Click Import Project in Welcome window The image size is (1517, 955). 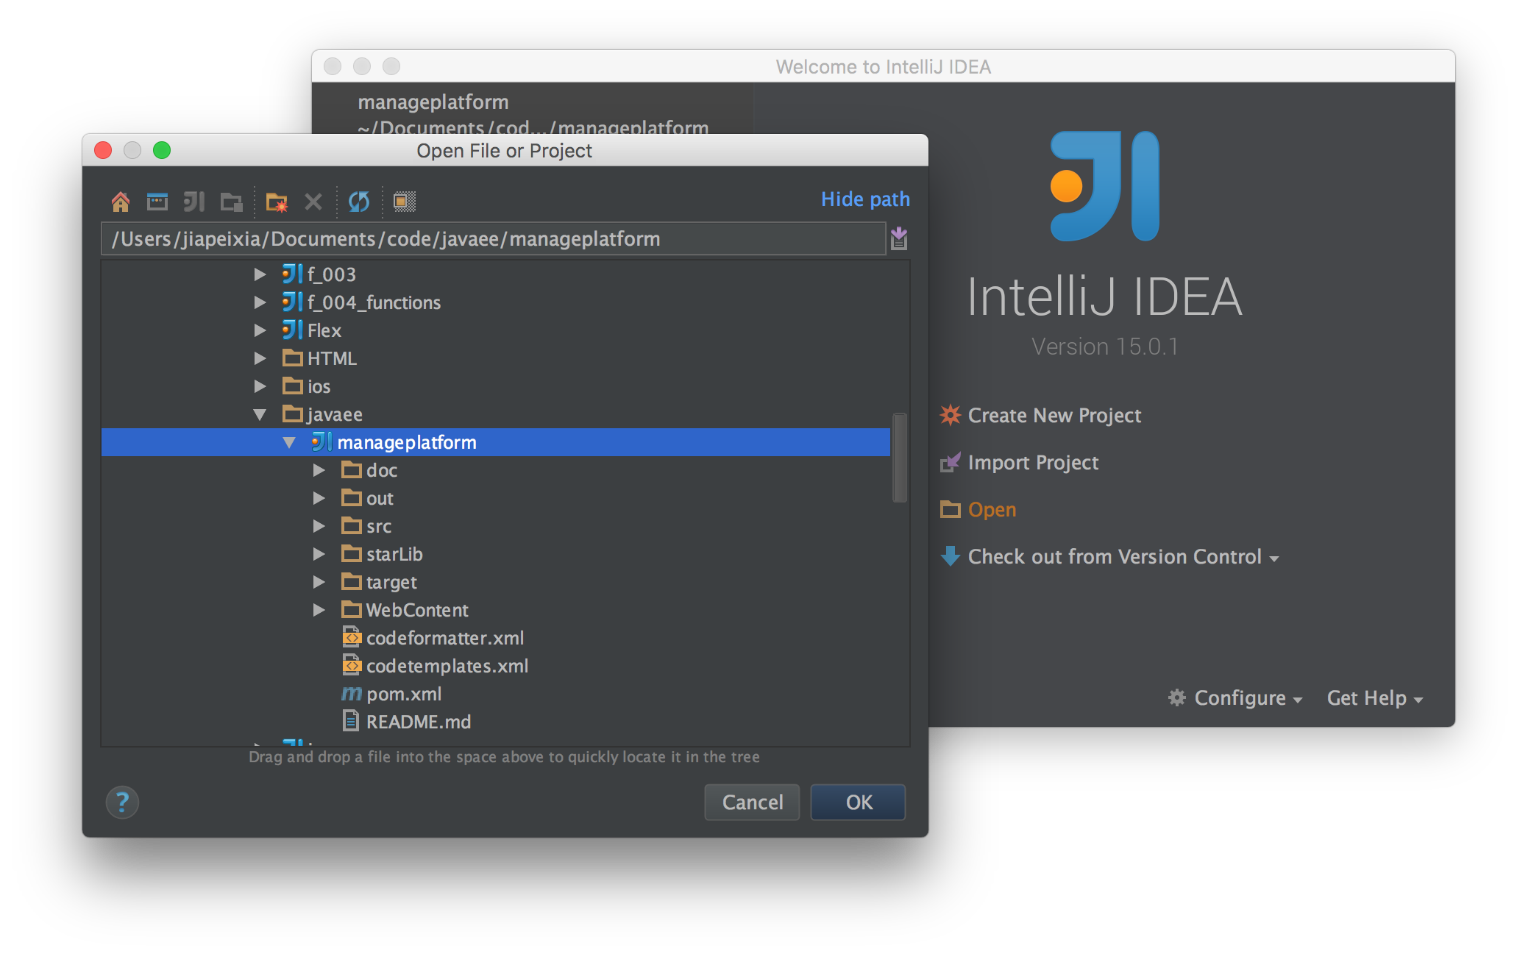point(1033,462)
